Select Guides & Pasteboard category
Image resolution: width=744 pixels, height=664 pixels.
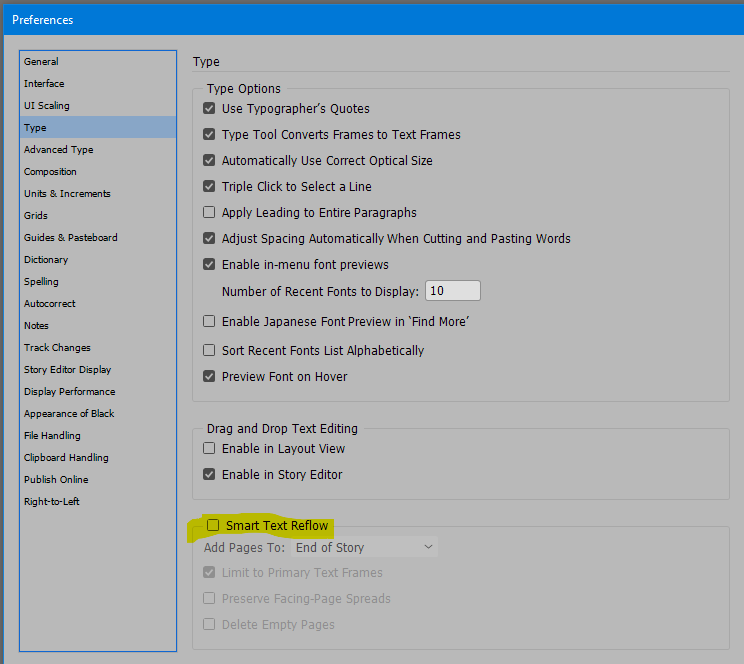tap(70, 238)
